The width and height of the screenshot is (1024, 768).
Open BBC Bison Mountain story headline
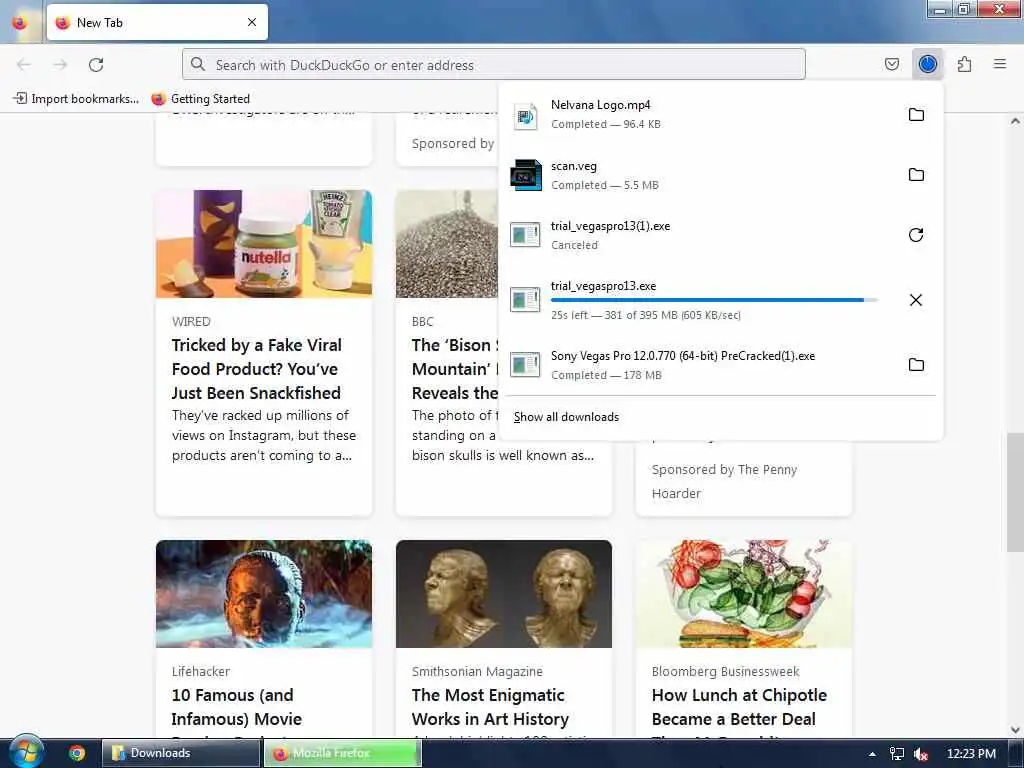455,369
